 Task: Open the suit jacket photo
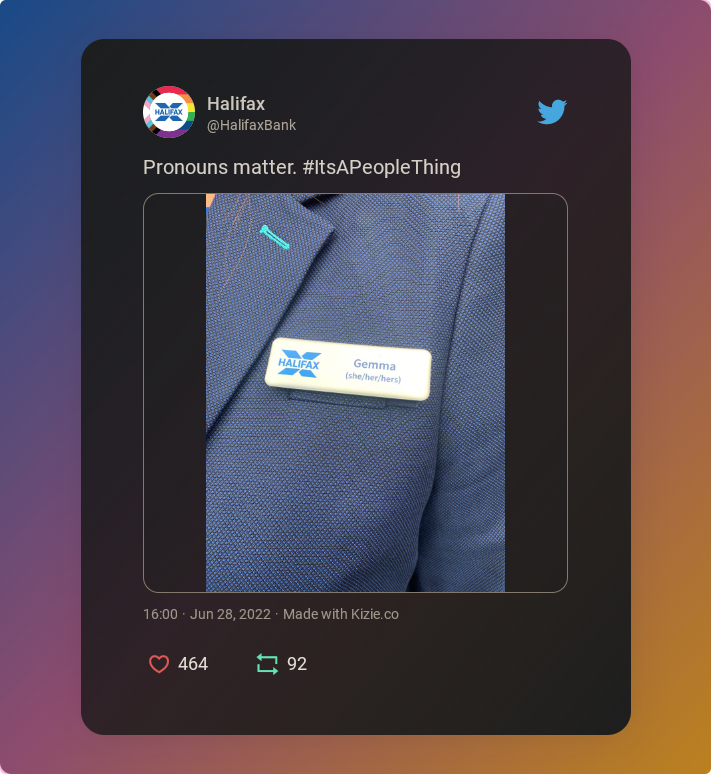356,392
